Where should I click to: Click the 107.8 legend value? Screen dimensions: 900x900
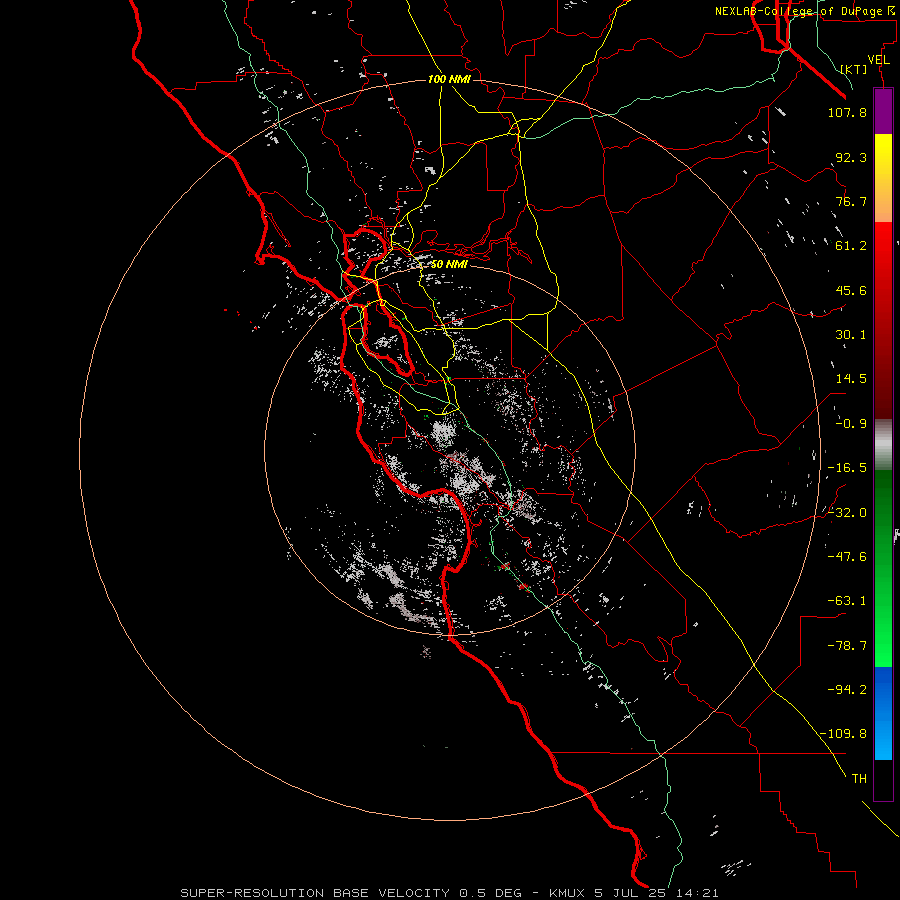click(847, 112)
